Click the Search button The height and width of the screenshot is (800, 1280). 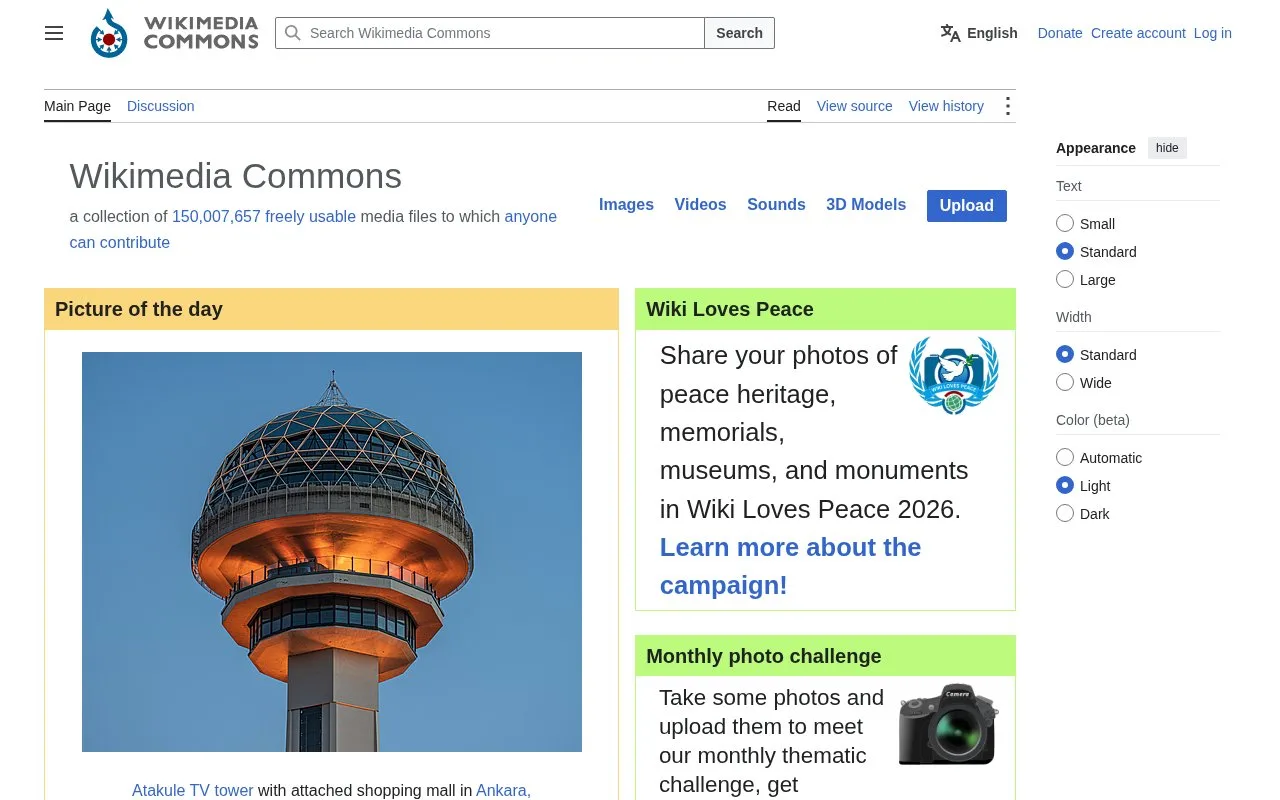pos(740,33)
